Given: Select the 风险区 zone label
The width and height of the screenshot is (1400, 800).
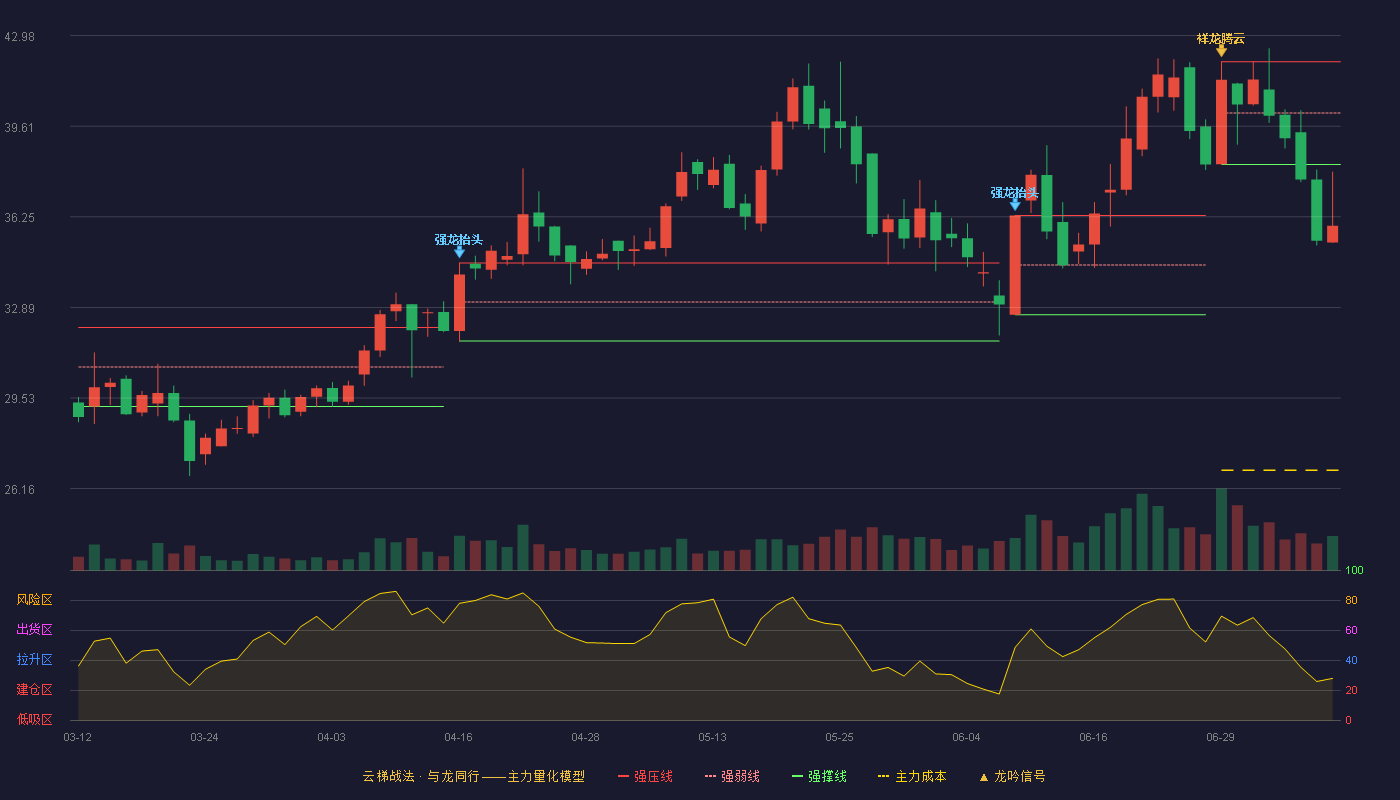Looking at the screenshot, I should (x=34, y=600).
